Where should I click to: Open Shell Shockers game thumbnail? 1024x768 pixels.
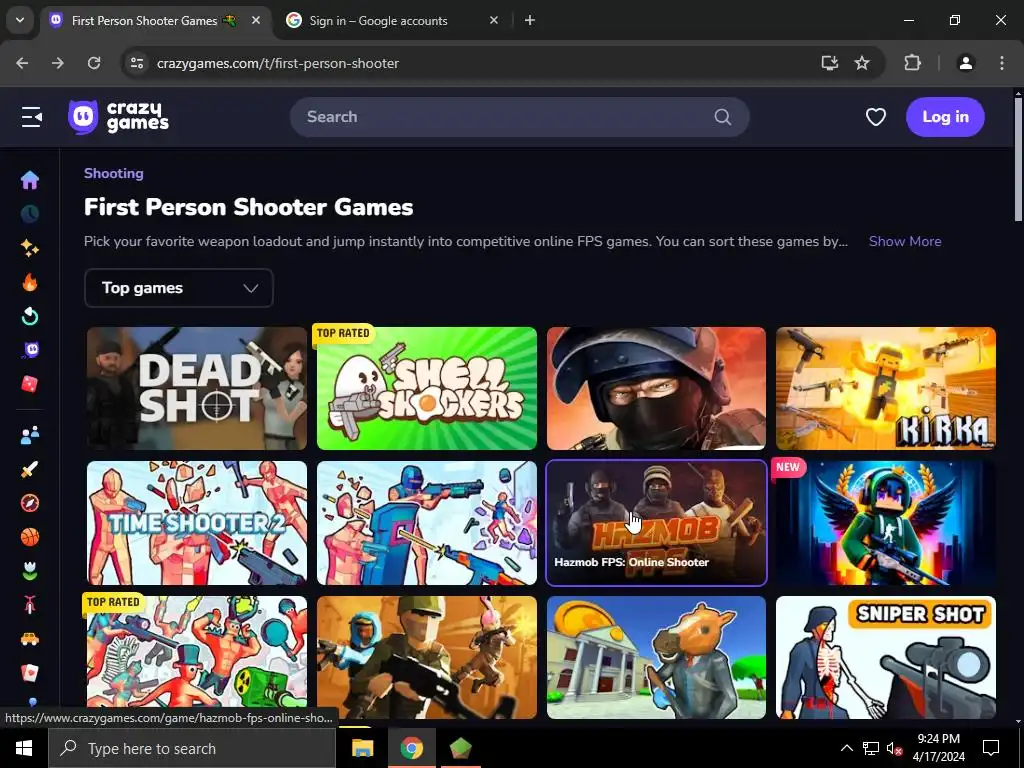[426, 389]
